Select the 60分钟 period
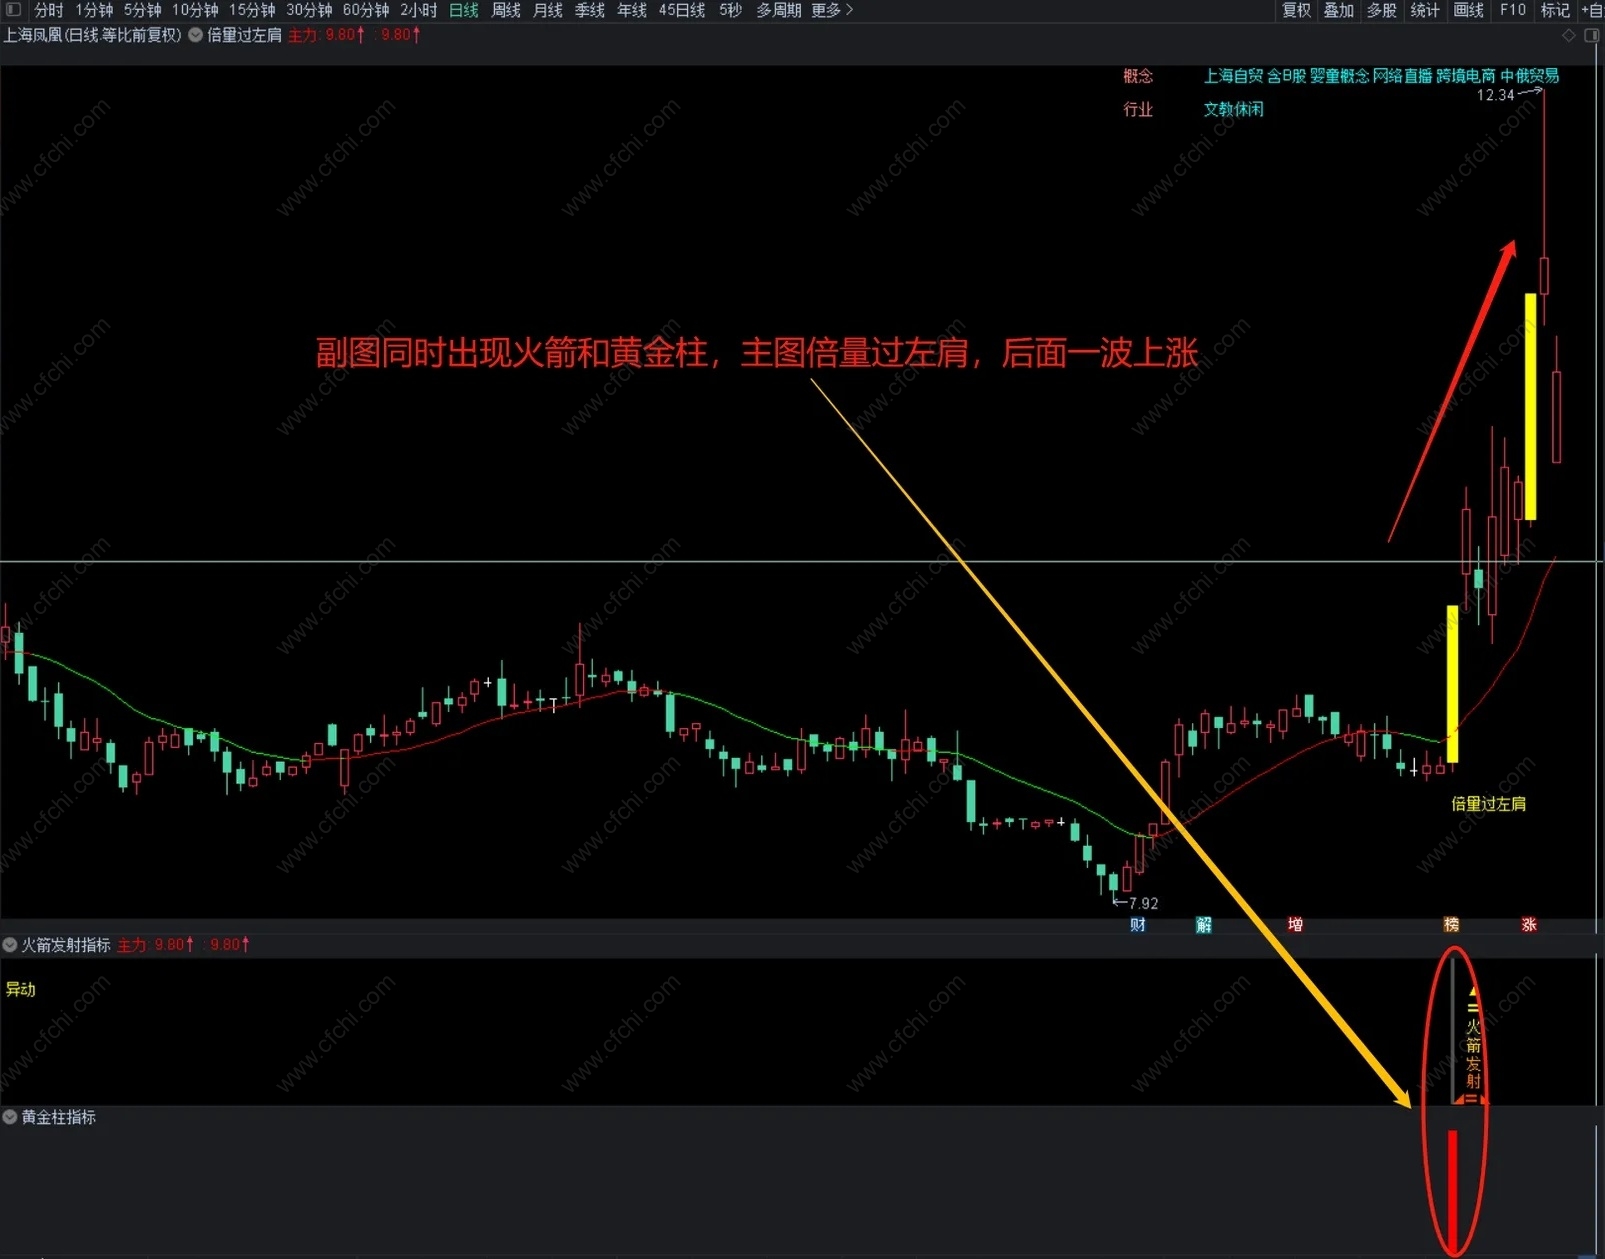Screen dimensions: 1605x1259 point(366,10)
